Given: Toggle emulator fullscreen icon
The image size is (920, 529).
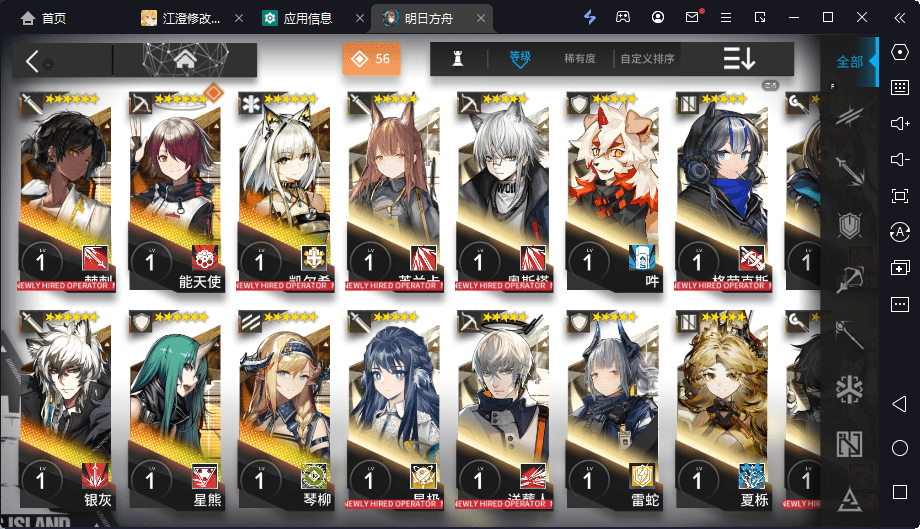Looking at the screenshot, I should pos(899,196).
